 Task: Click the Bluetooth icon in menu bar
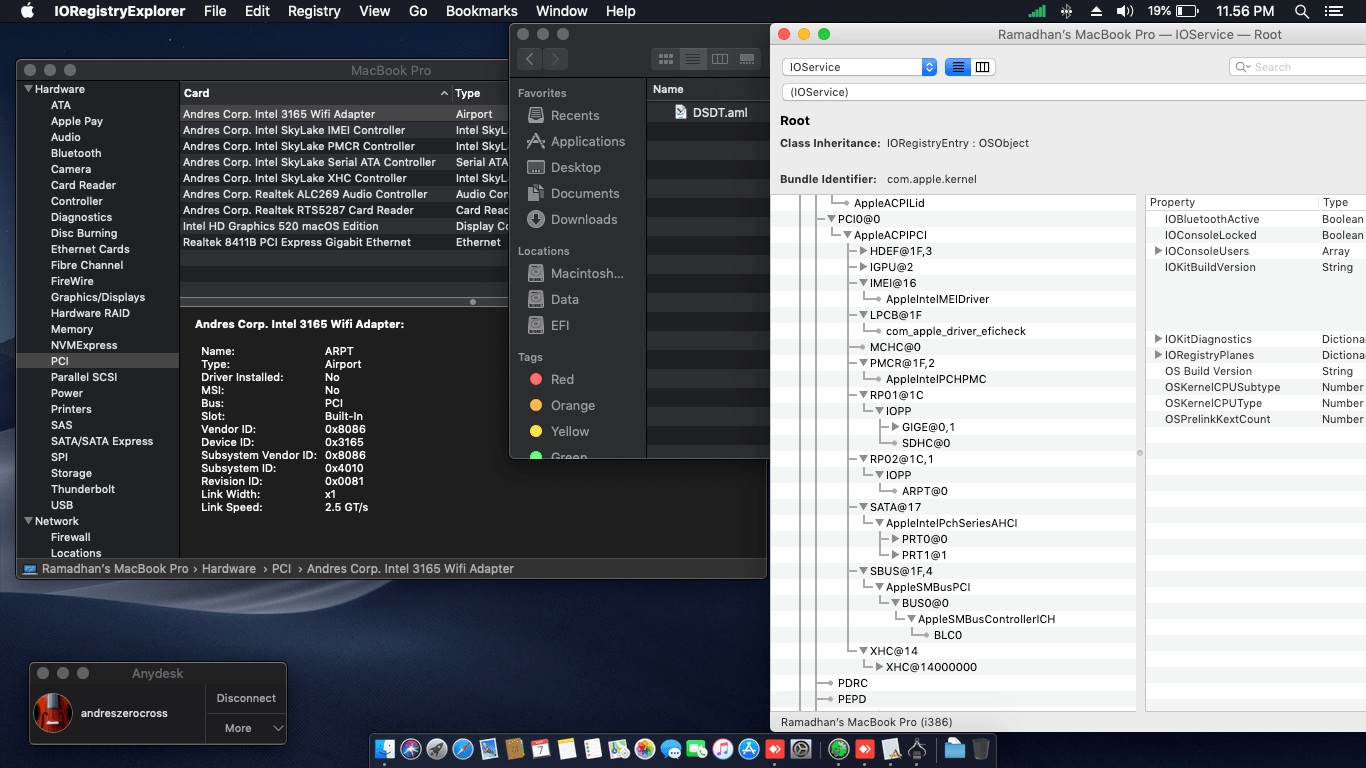1067,11
